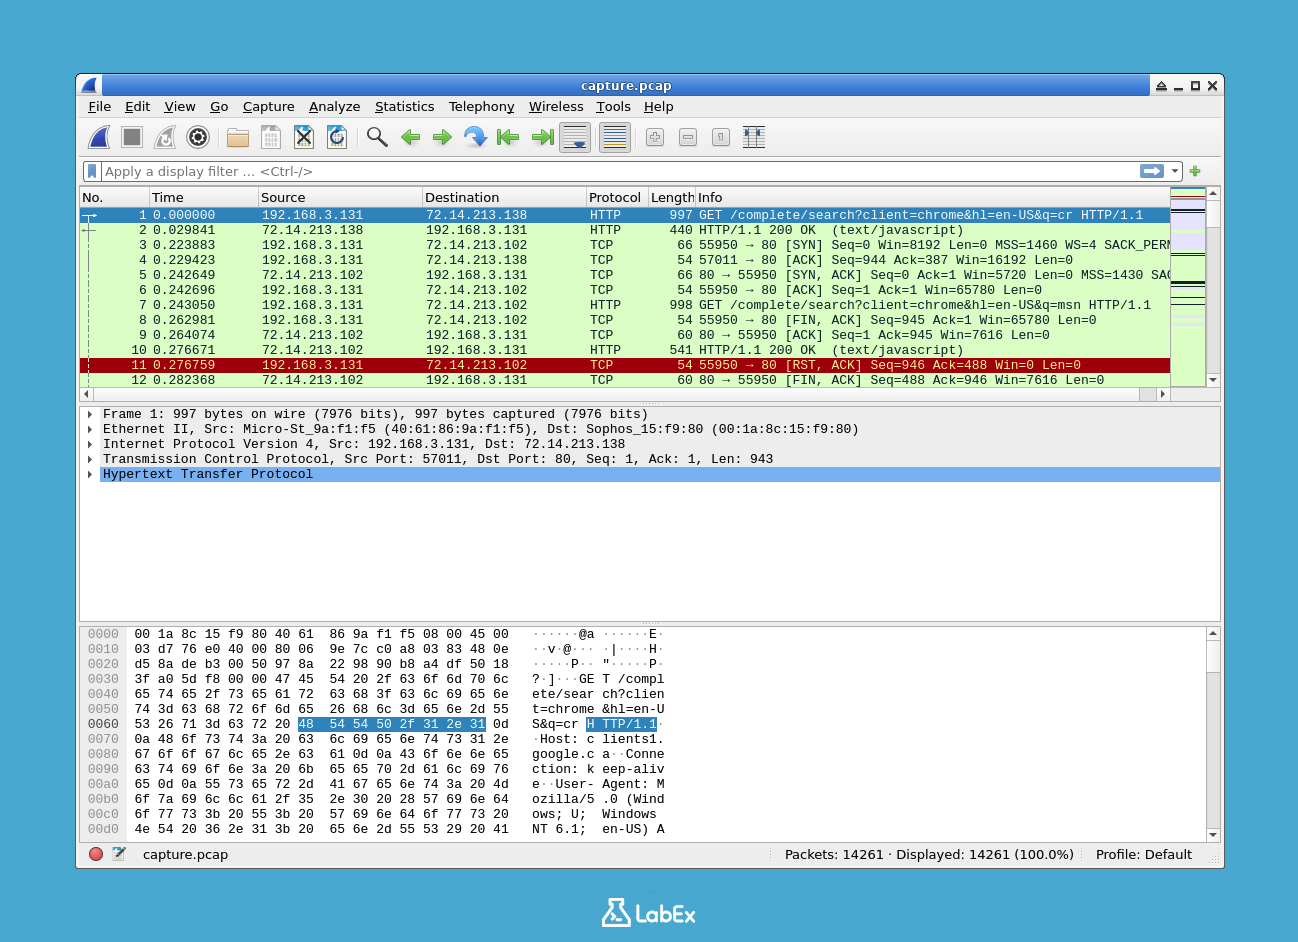Click the green plus to add a filter button
The width and height of the screenshot is (1298, 942).
click(x=1194, y=171)
